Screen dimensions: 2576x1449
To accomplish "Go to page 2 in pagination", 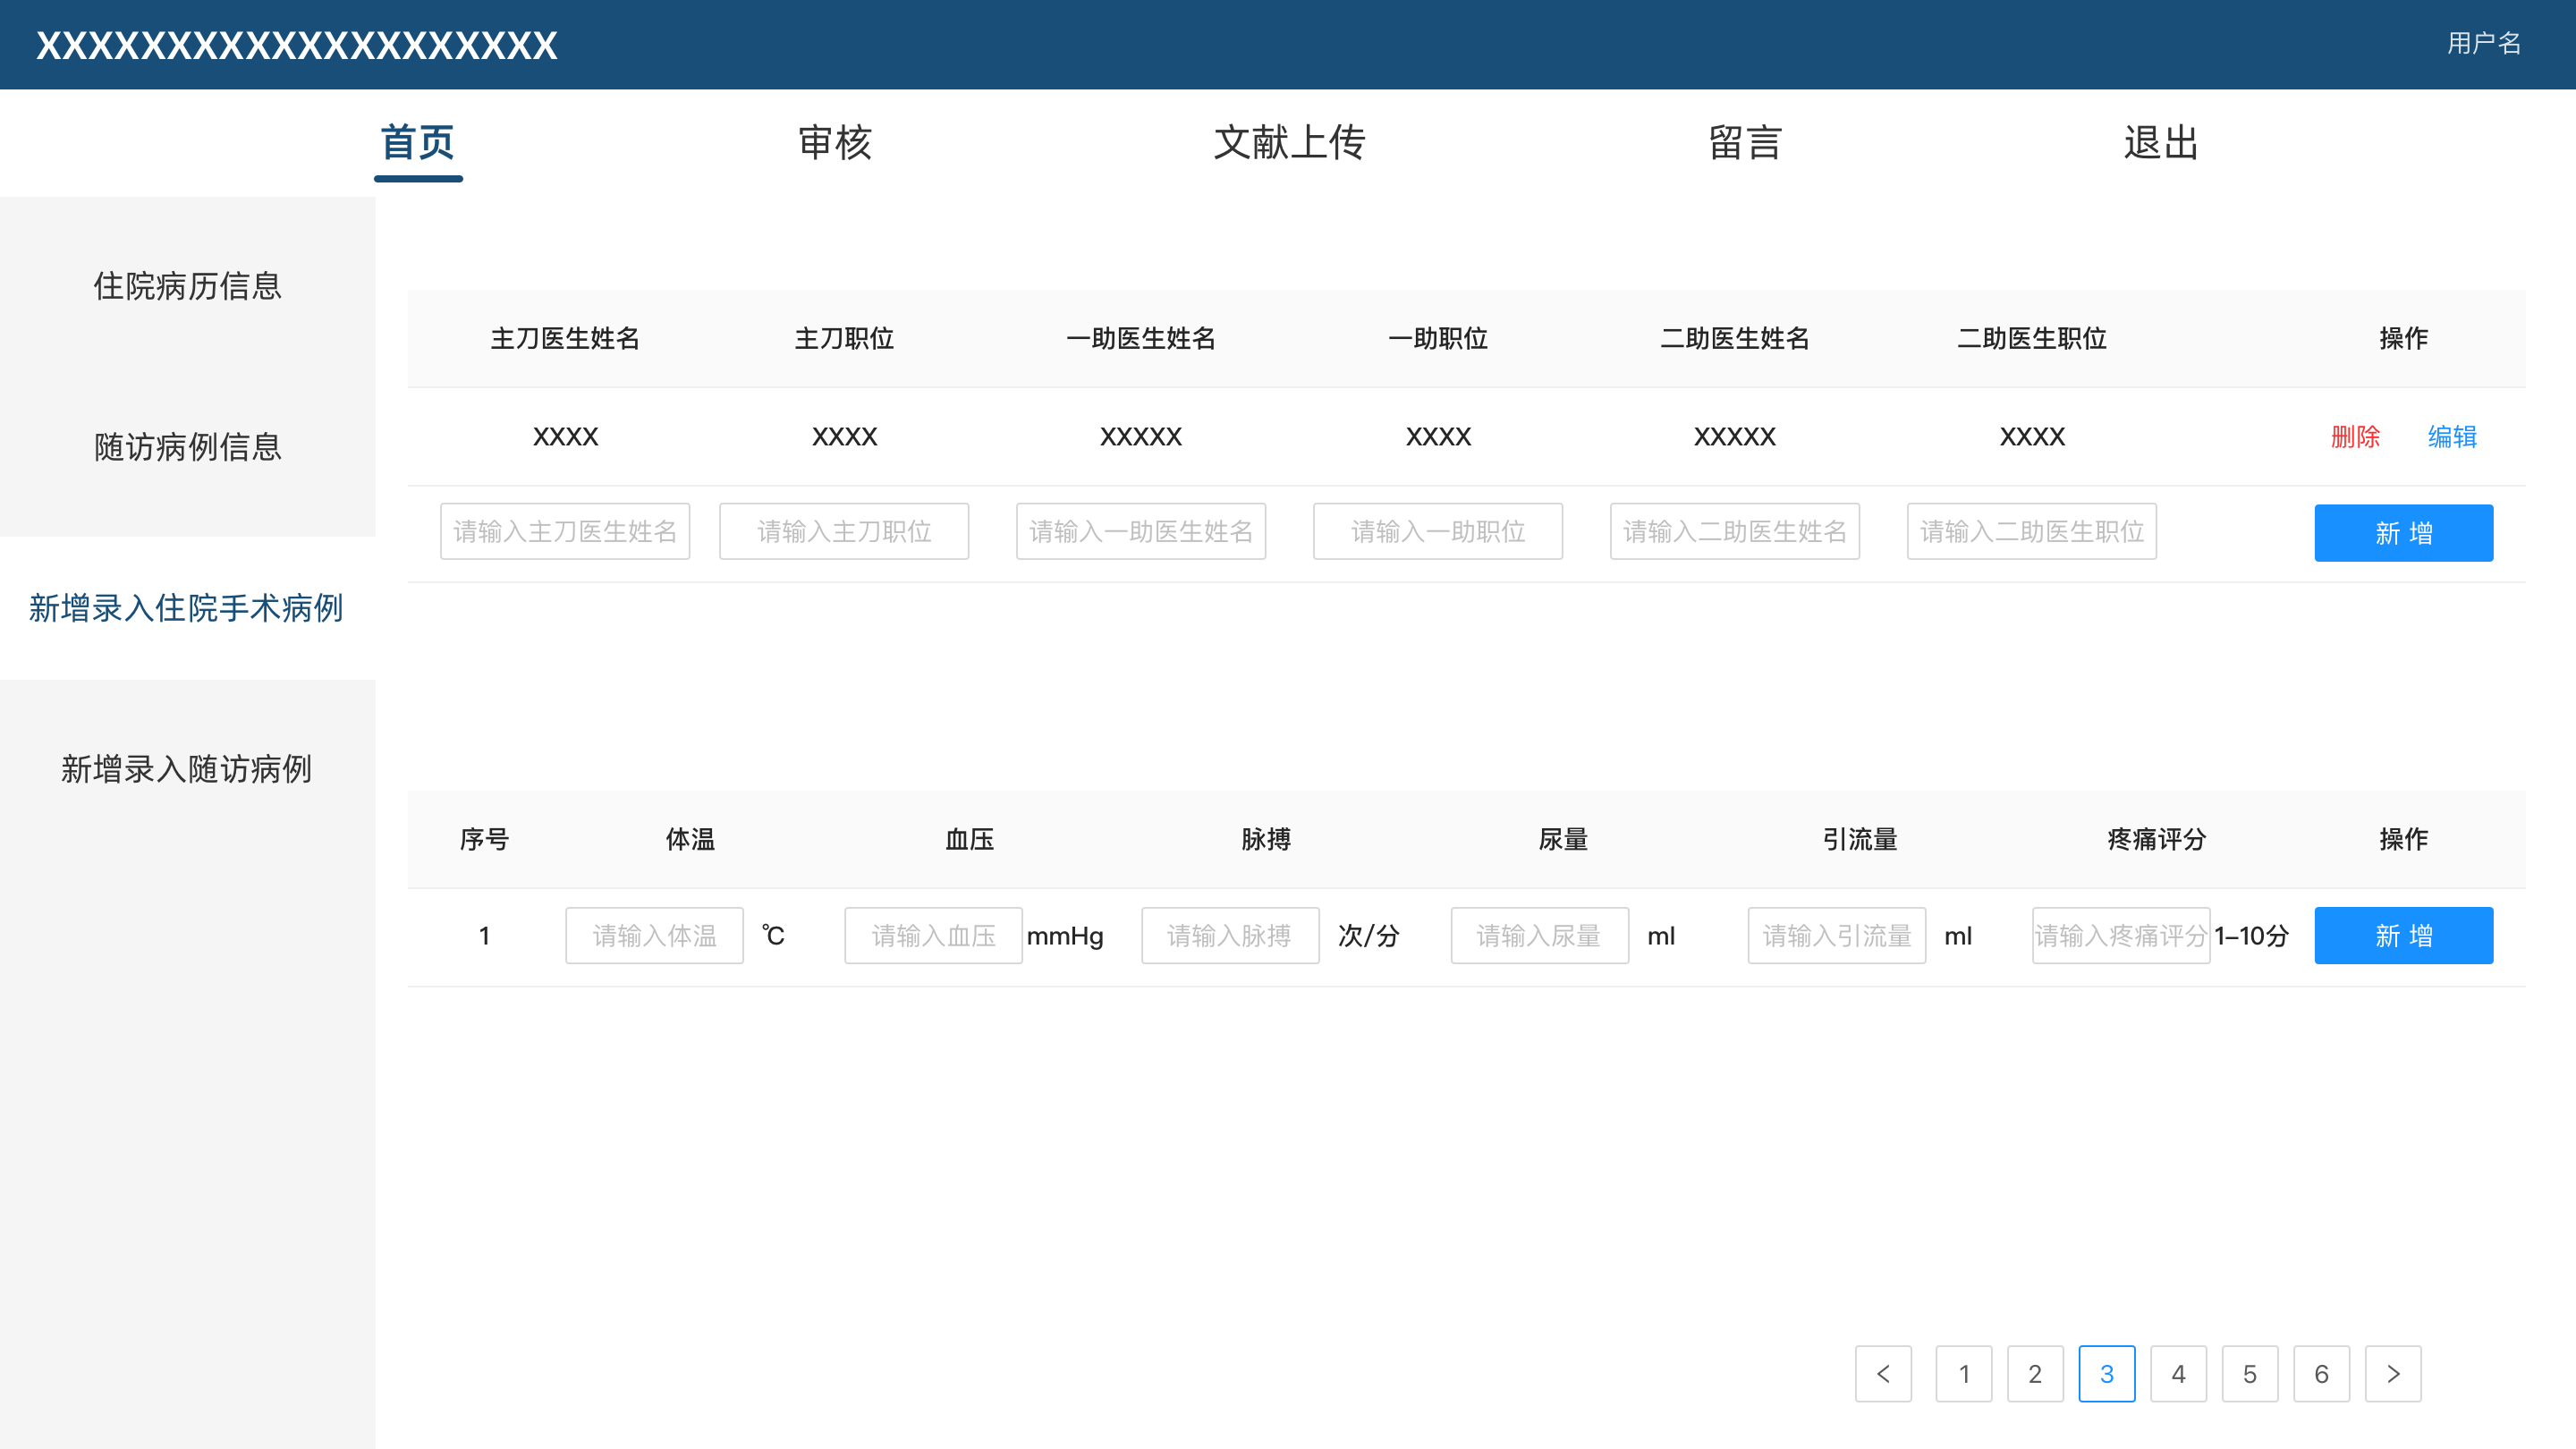I will click(2035, 1374).
